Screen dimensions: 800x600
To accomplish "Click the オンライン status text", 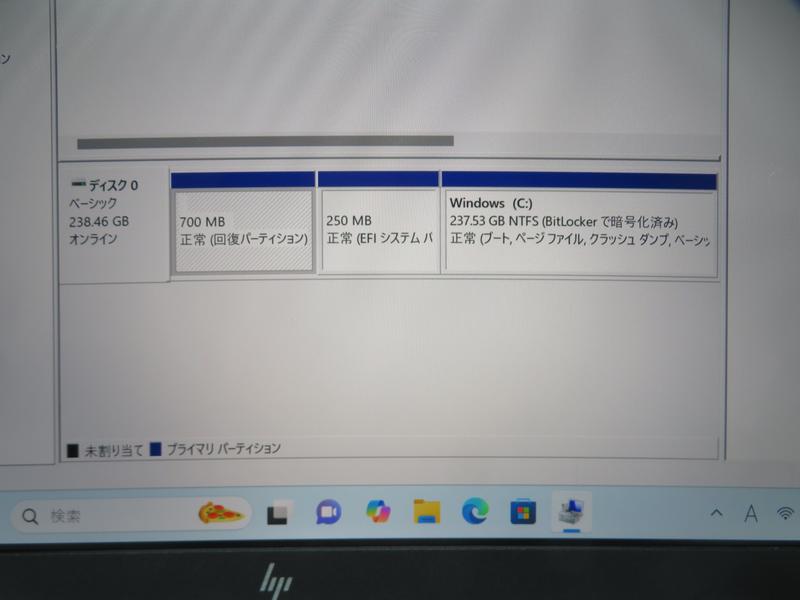I will point(93,239).
